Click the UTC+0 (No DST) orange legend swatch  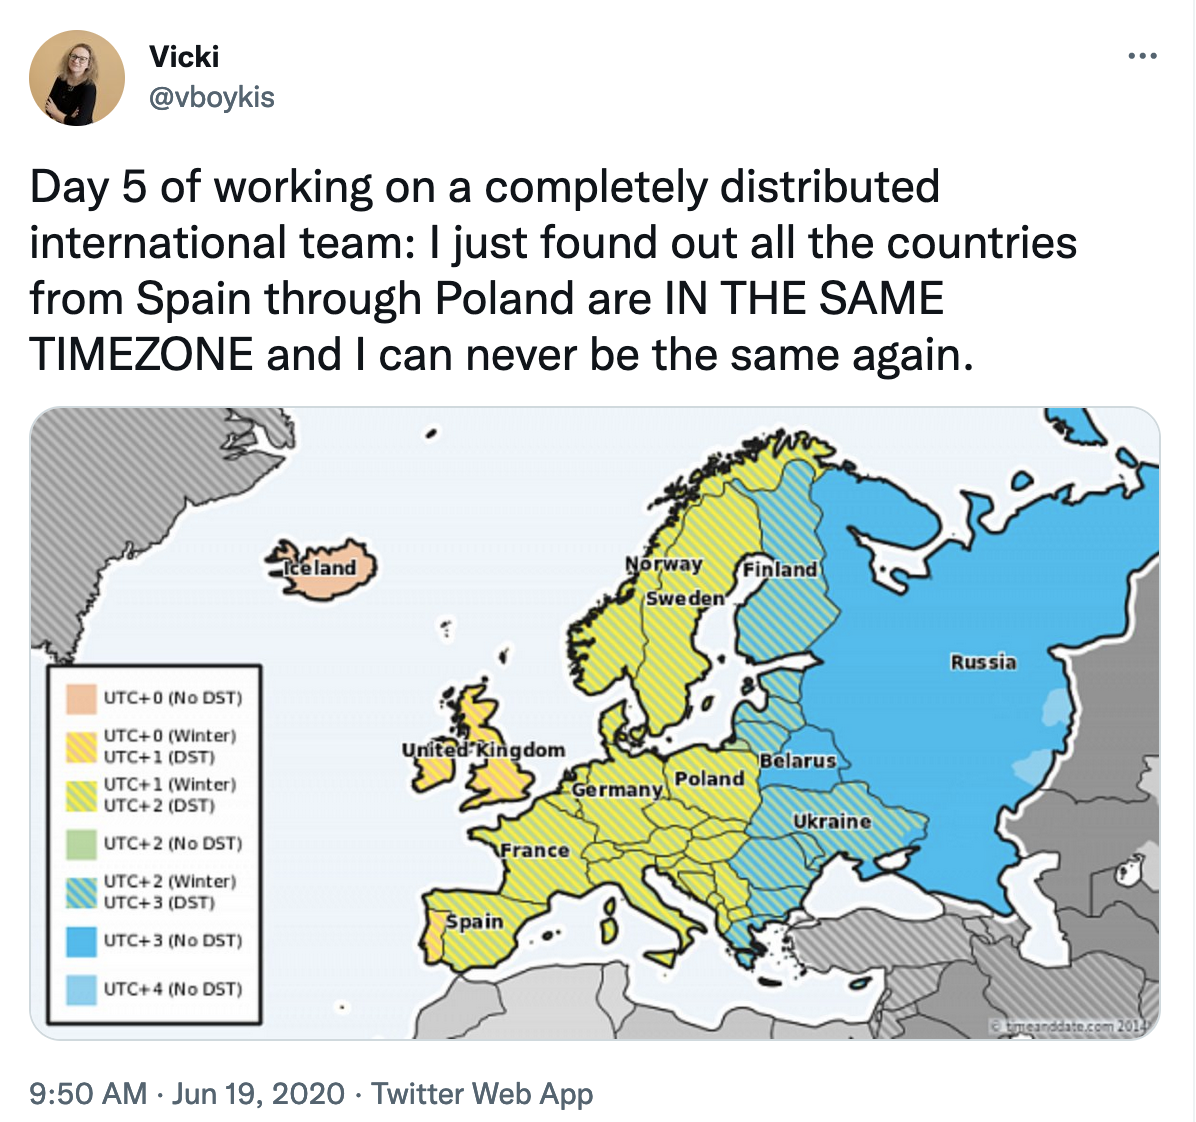(81, 699)
